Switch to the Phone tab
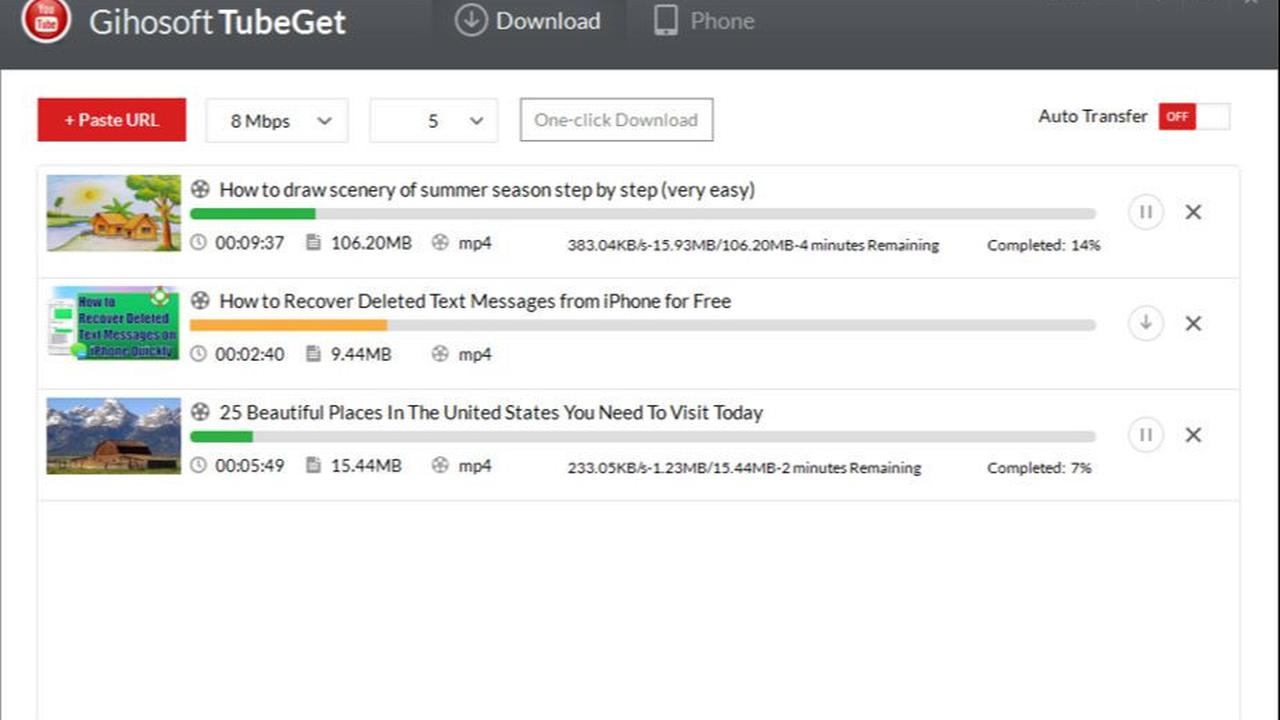The height and width of the screenshot is (720, 1280). (x=704, y=21)
